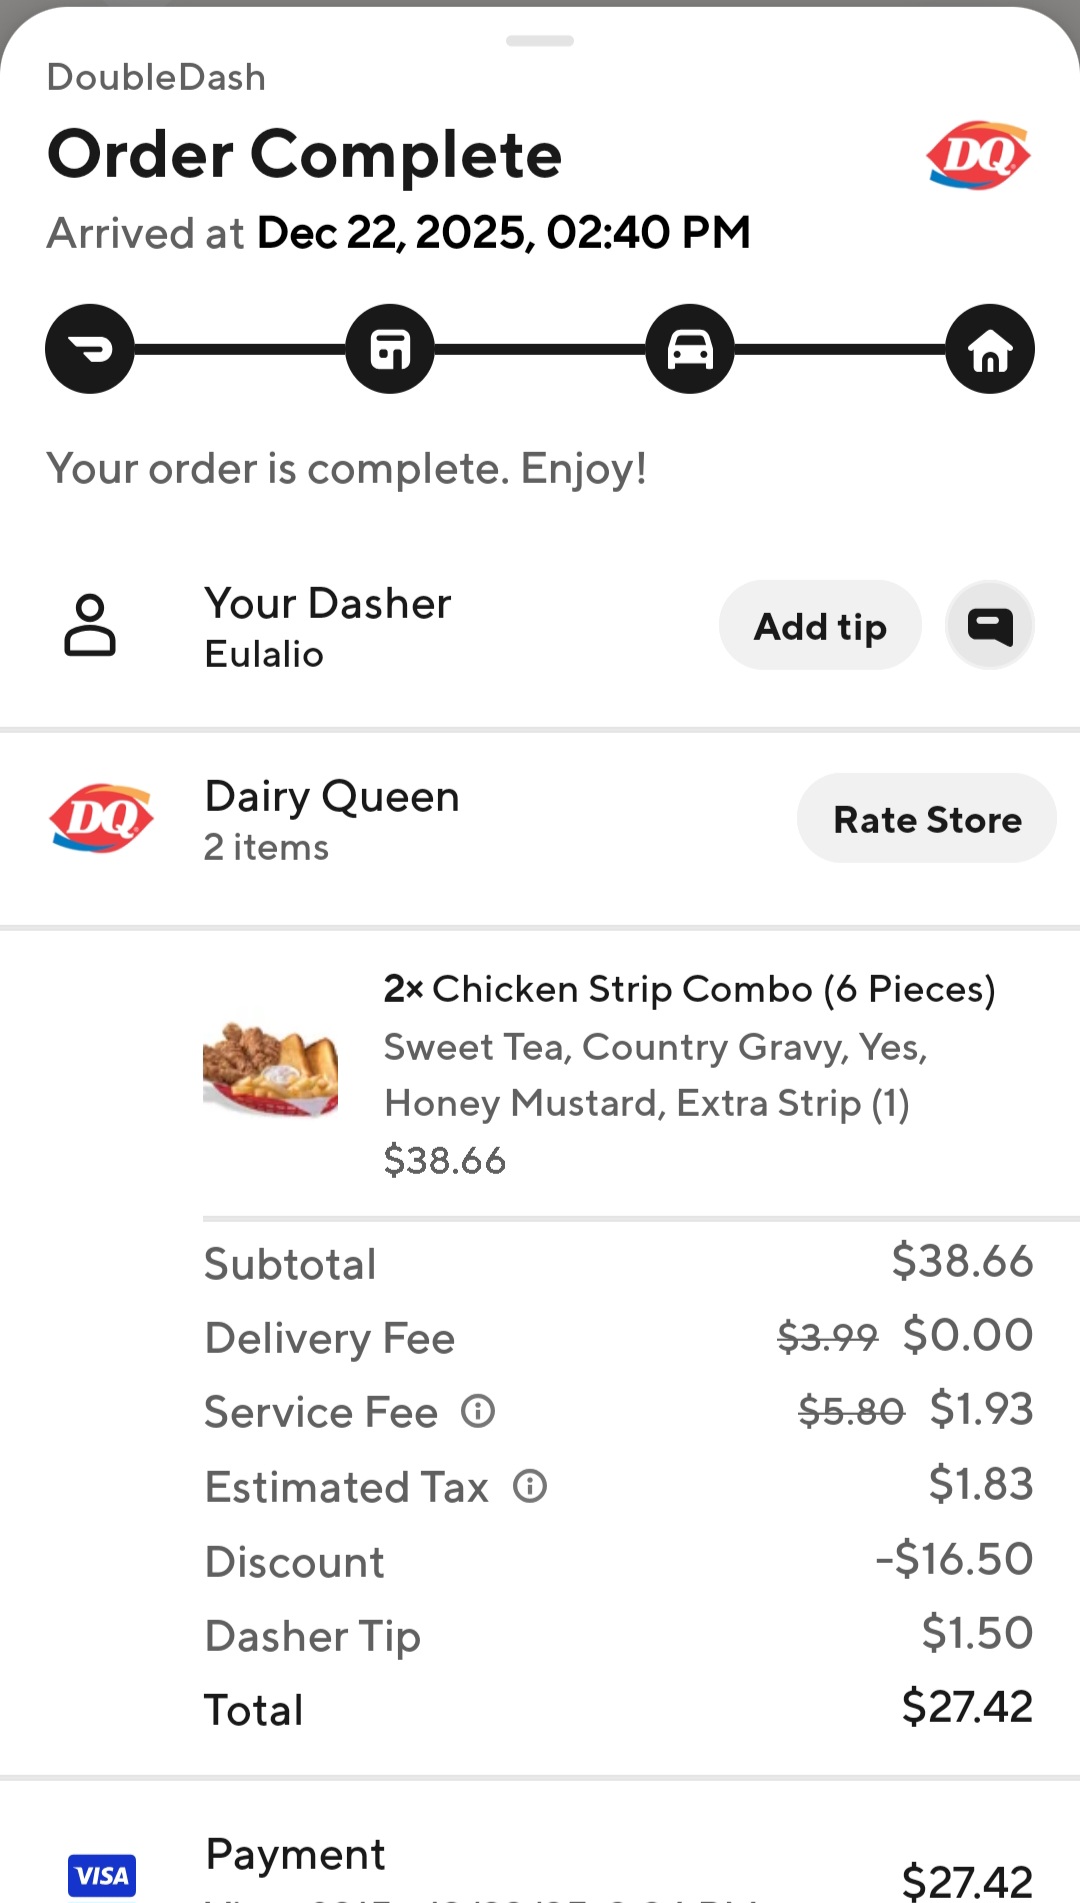1080x1903 pixels.
Task: Open the Dairy Queen store name
Action: click(x=332, y=797)
